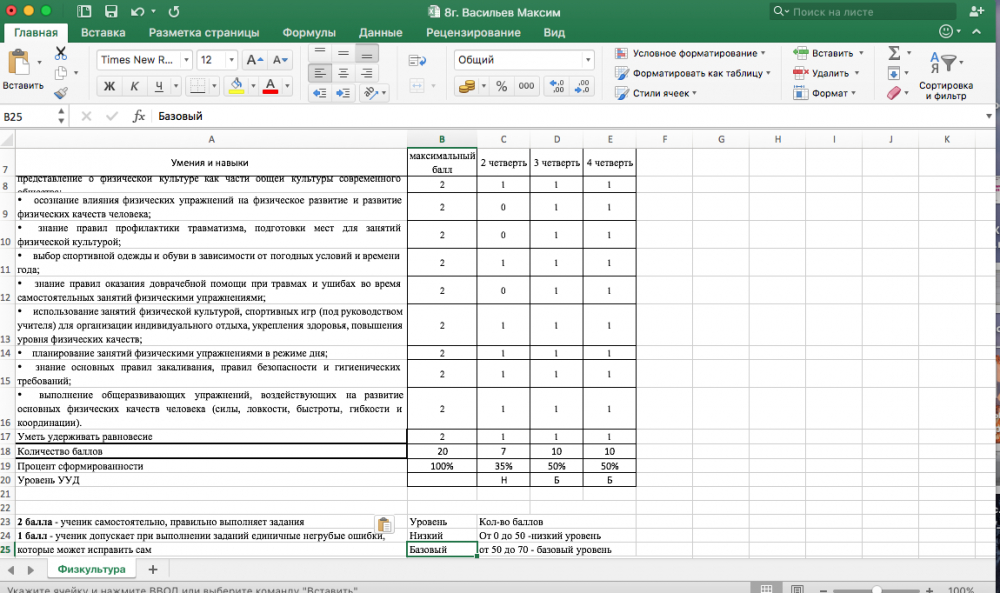Click the Fill down icon
Image resolution: width=1000 pixels, height=593 pixels.
pos(894,73)
